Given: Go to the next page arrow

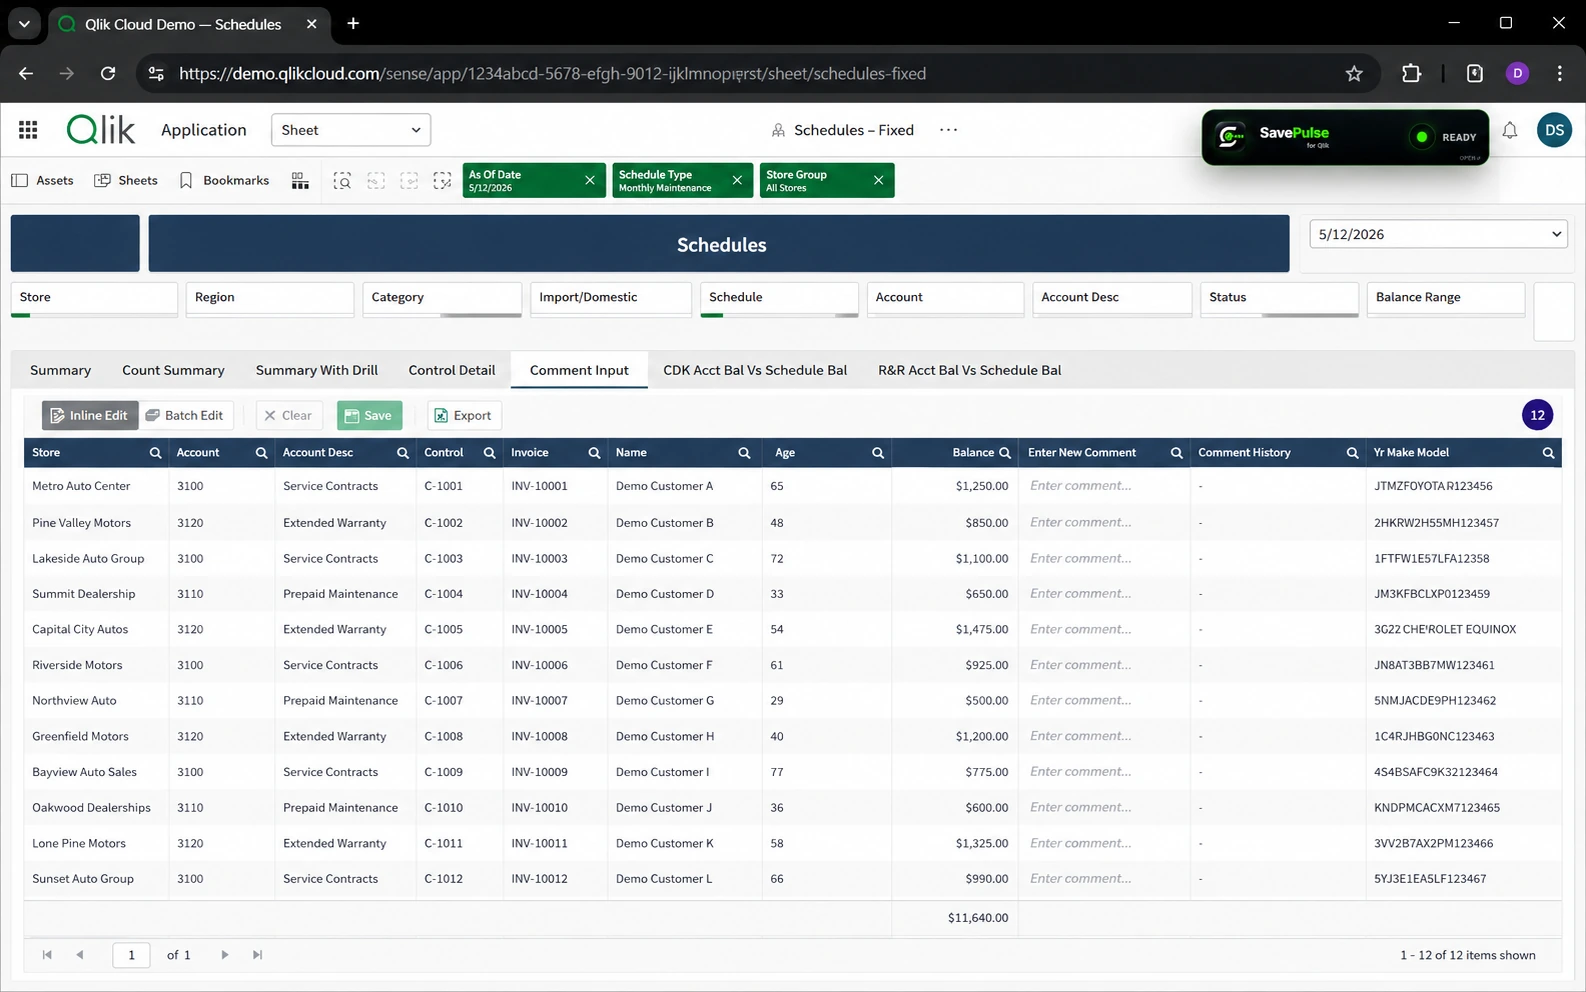Looking at the screenshot, I should [x=225, y=955].
